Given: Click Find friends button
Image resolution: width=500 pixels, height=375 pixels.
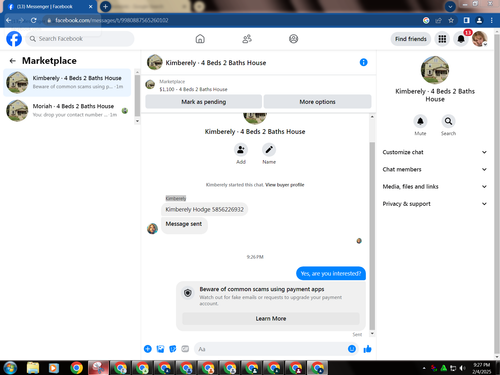Looking at the screenshot, I should [x=411, y=39].
